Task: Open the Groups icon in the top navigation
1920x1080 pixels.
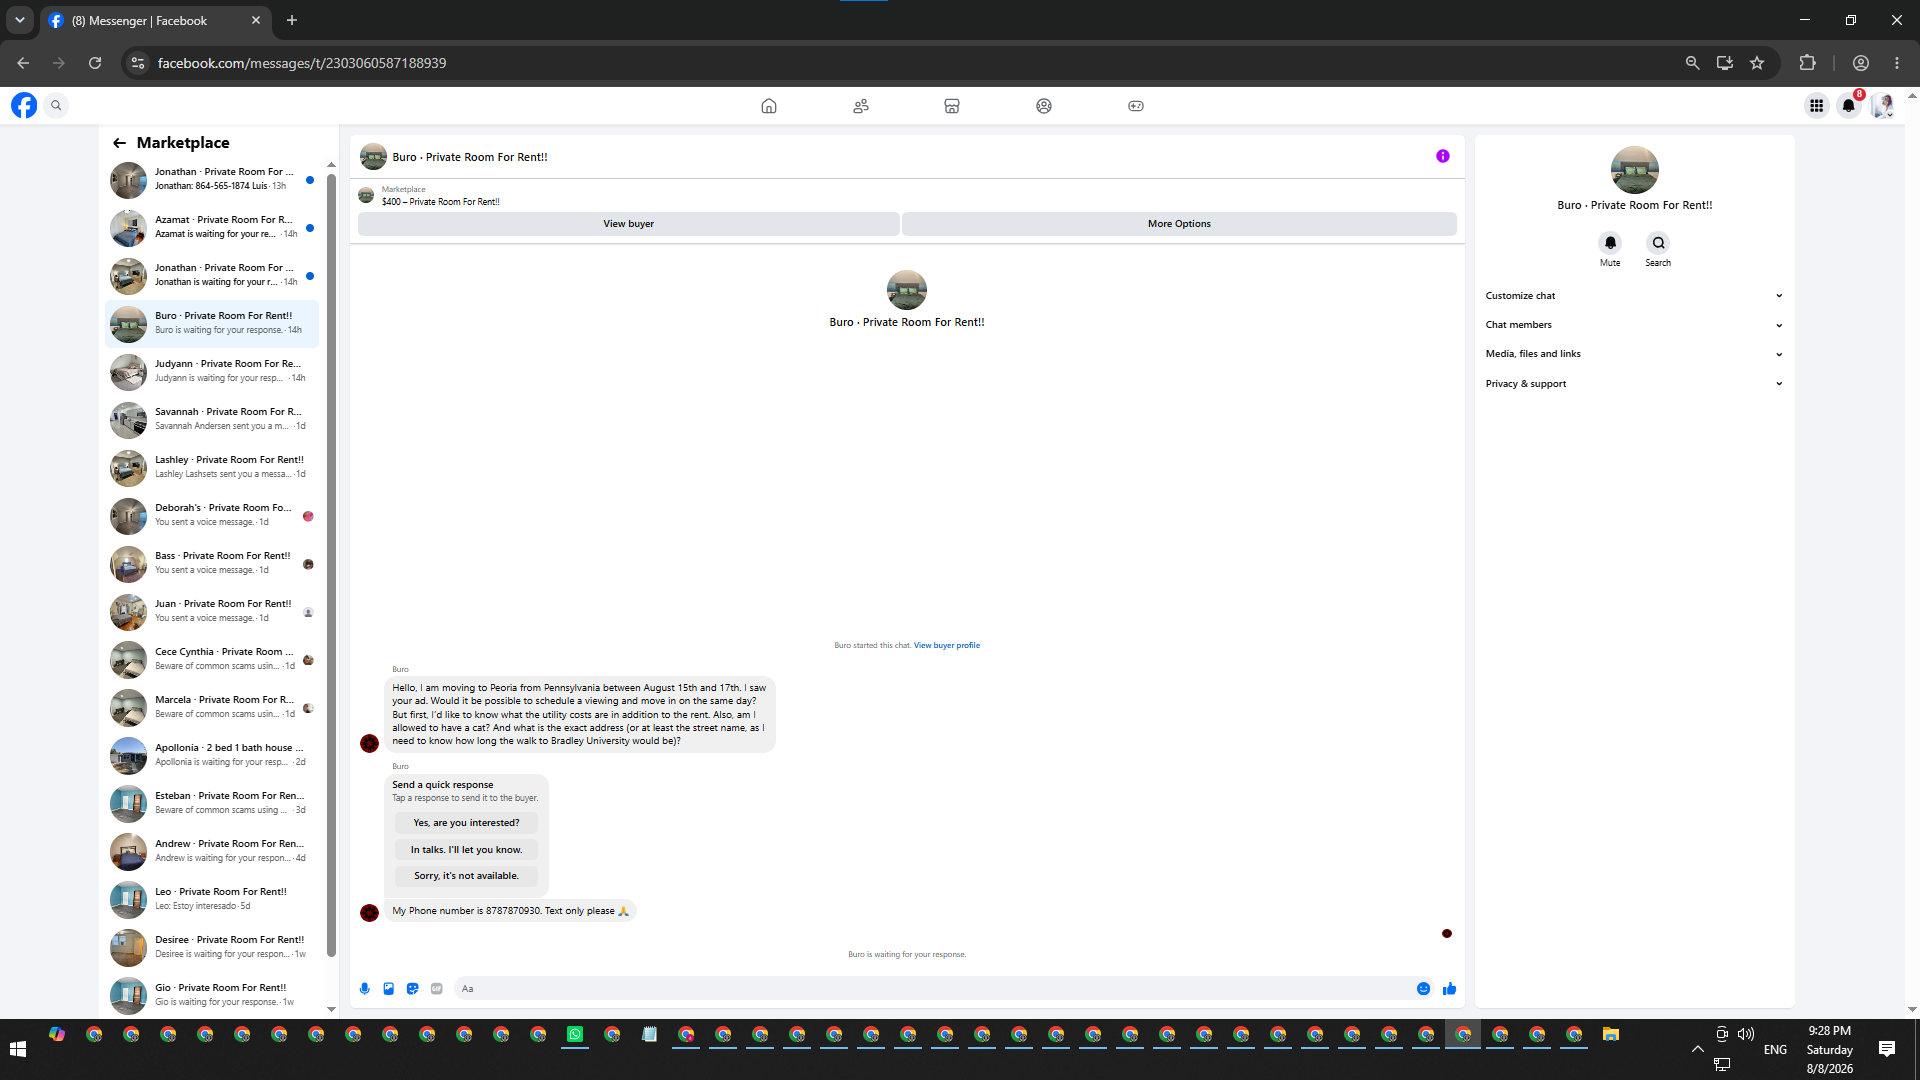Action: click(1044, 106)
